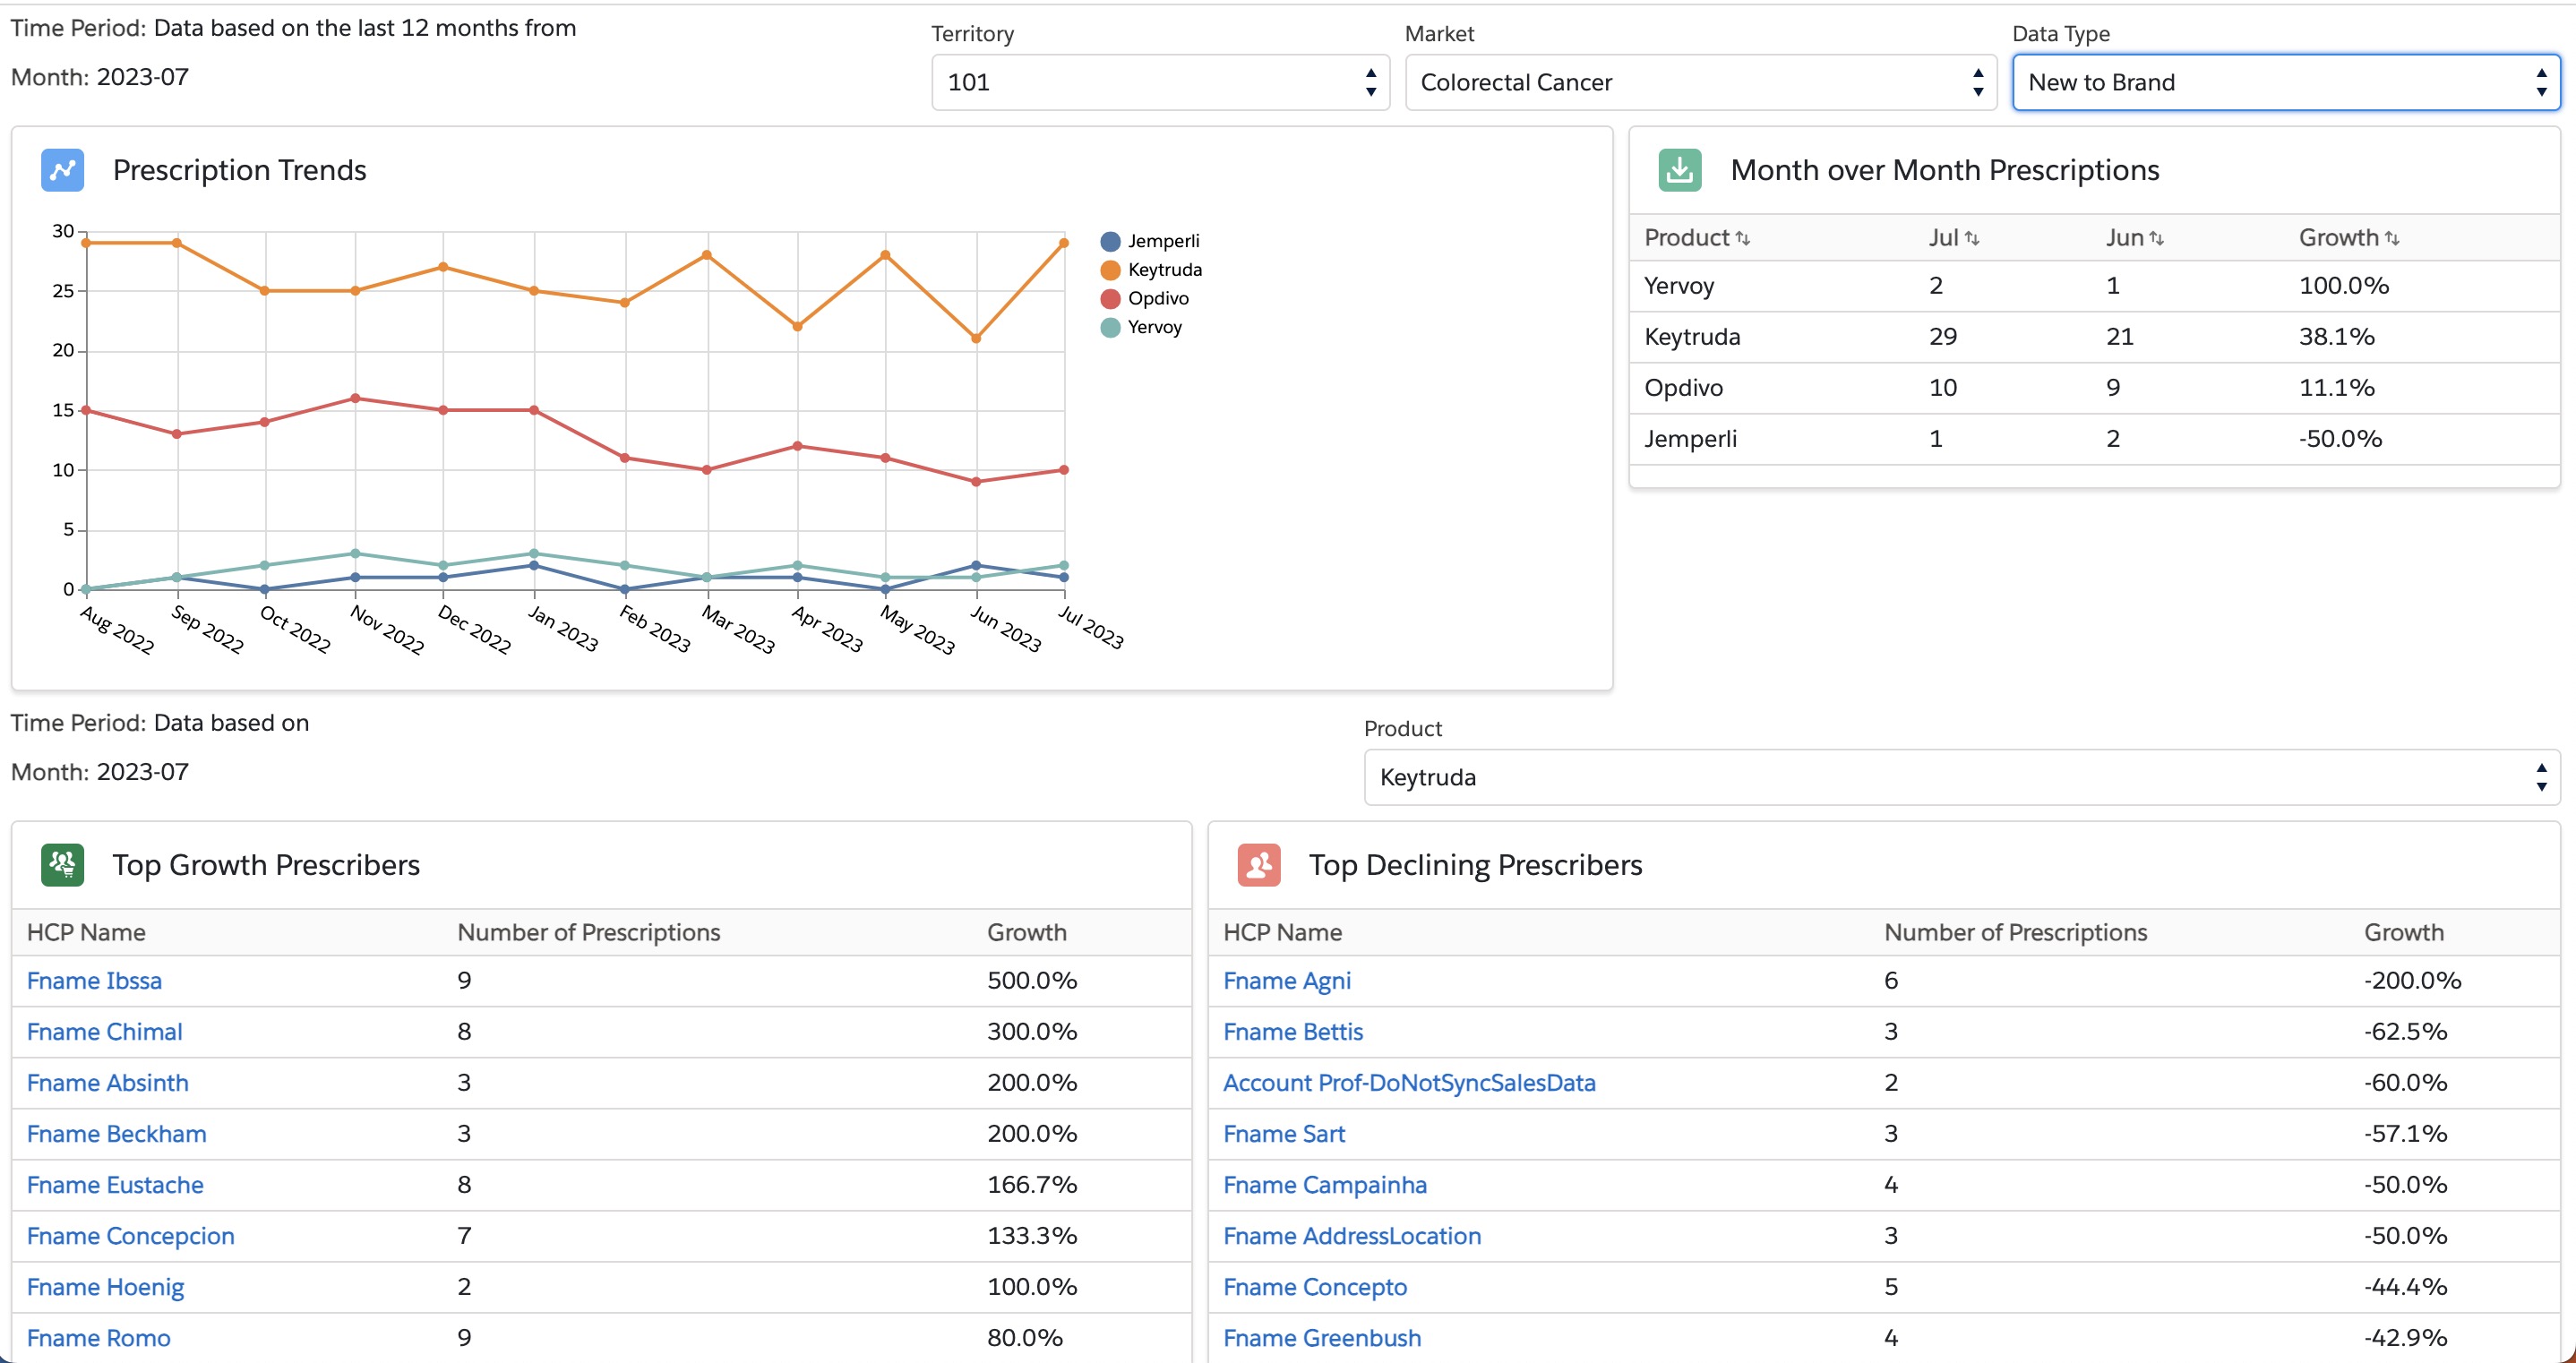Open the Account Prof-DoNotSyncSalesData link
The width and height of the screenshot is (2576, 1363).
1410,1083
